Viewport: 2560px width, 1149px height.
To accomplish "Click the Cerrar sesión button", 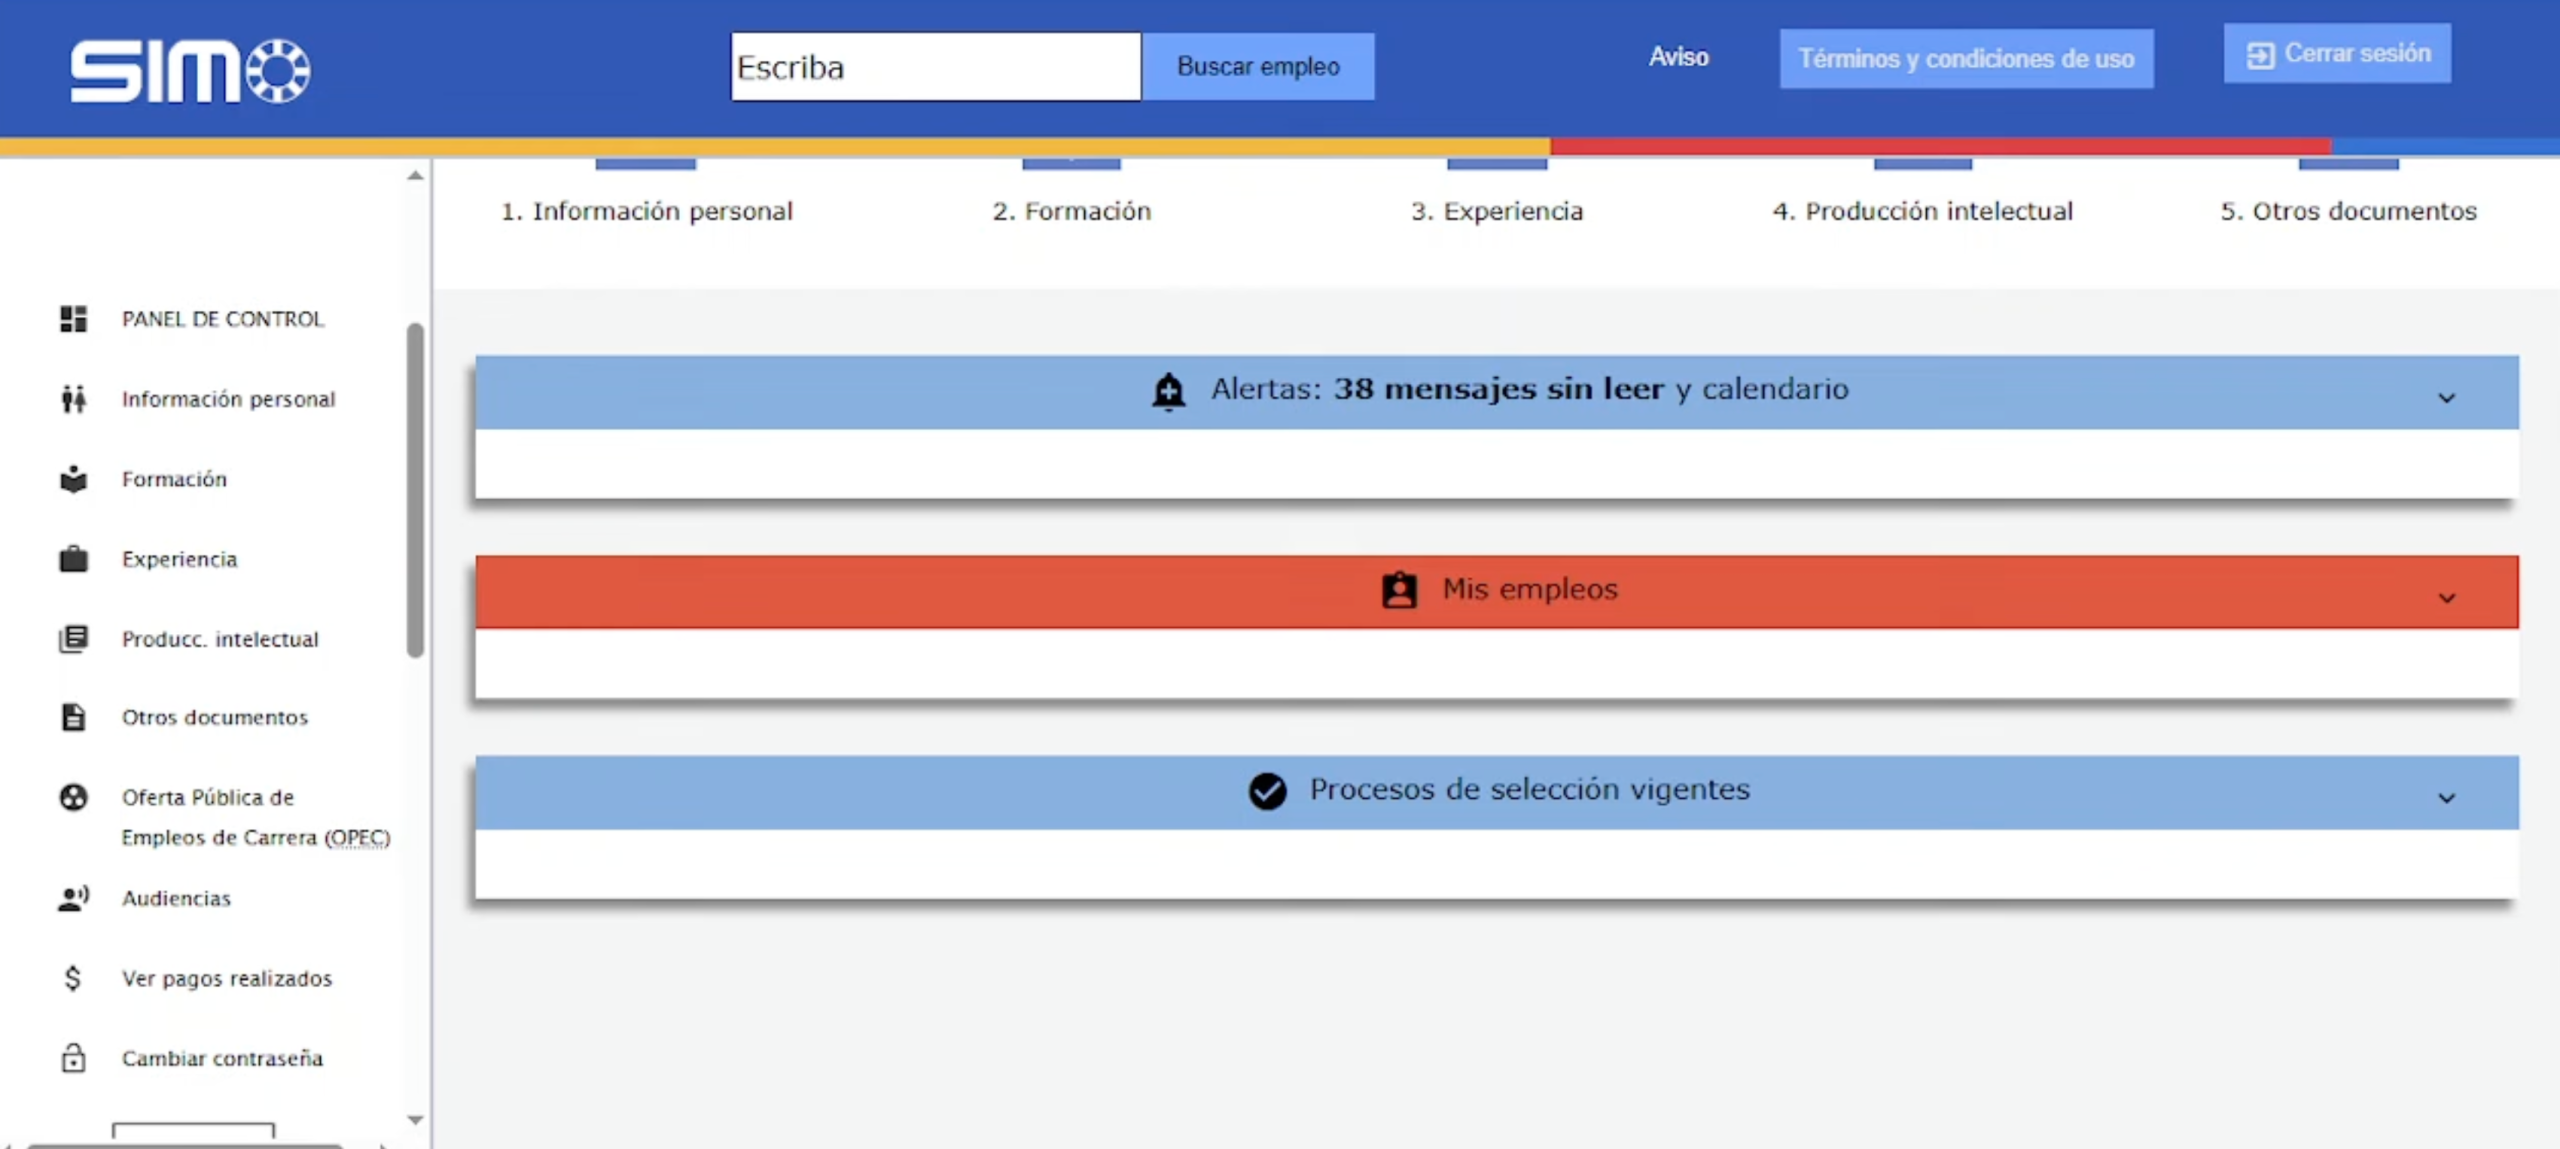I will [x=2337, y=53].
